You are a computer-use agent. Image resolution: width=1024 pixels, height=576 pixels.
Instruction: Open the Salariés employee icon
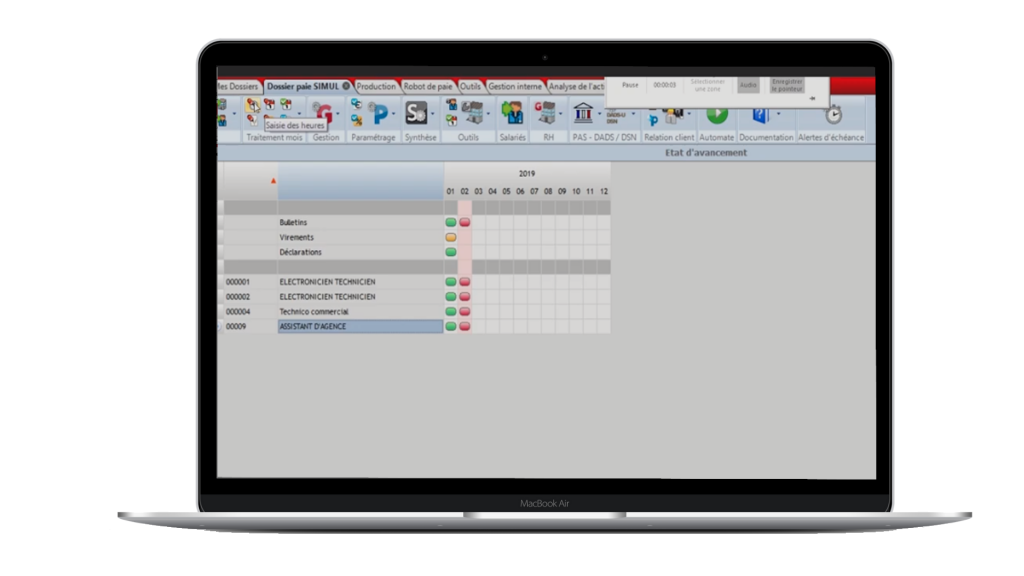(513, 112)
